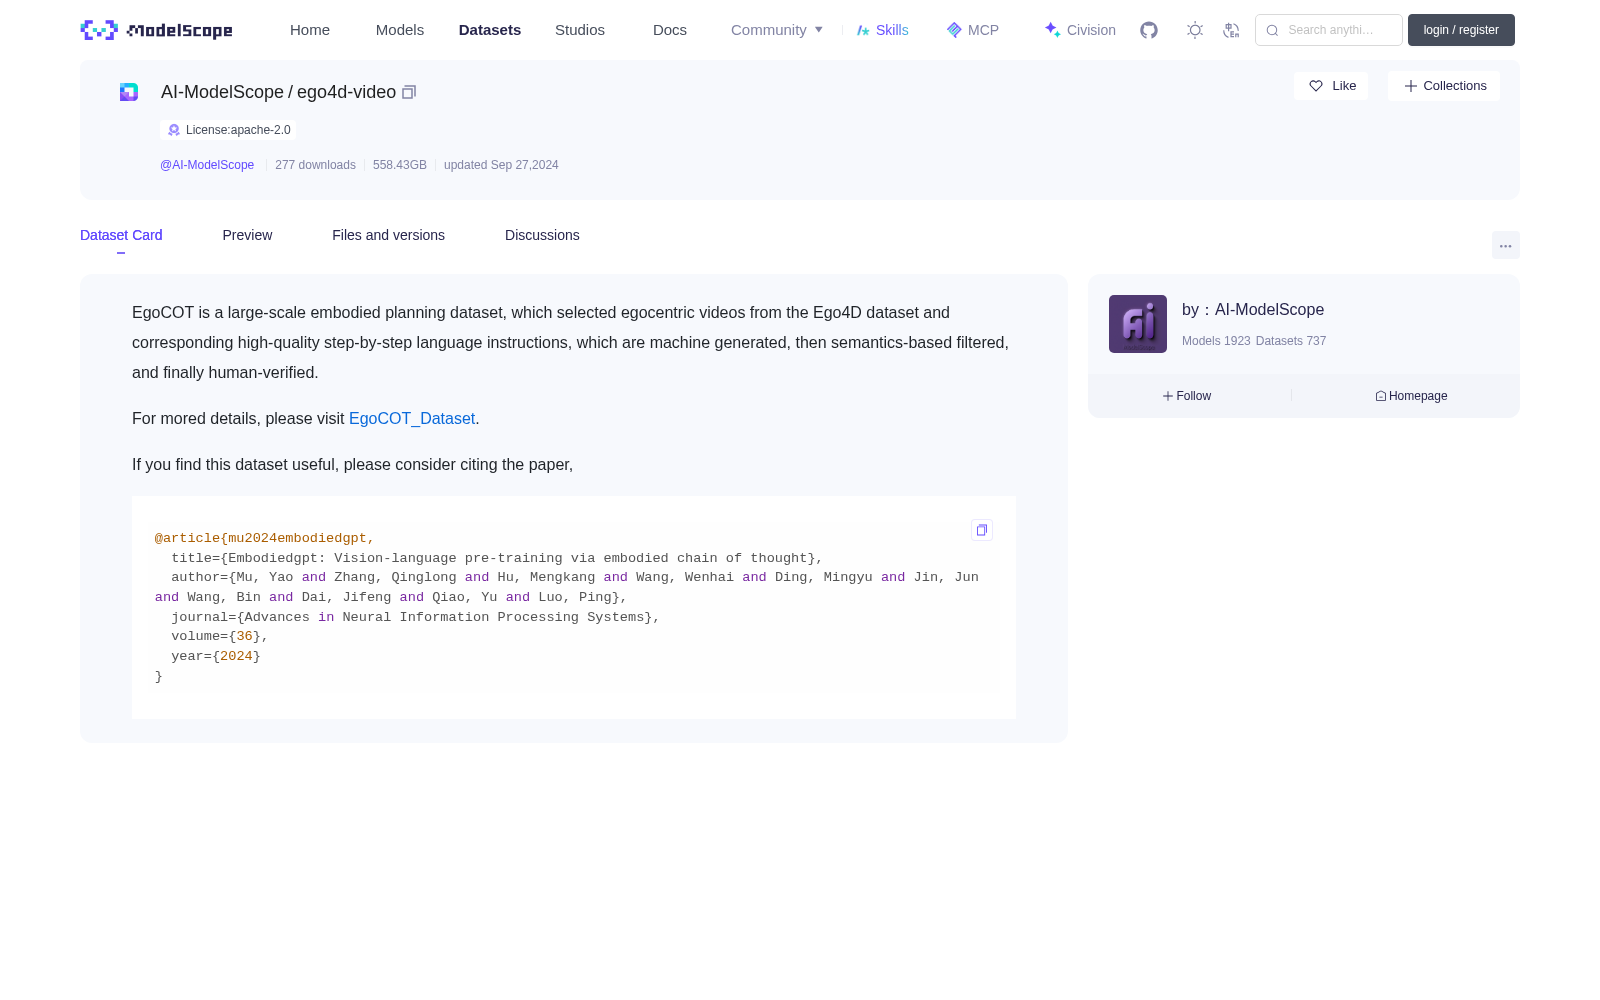1600x1000 pixels.
Task: Toggle light/dark theme sun icon
Action: coord(1195,30)
